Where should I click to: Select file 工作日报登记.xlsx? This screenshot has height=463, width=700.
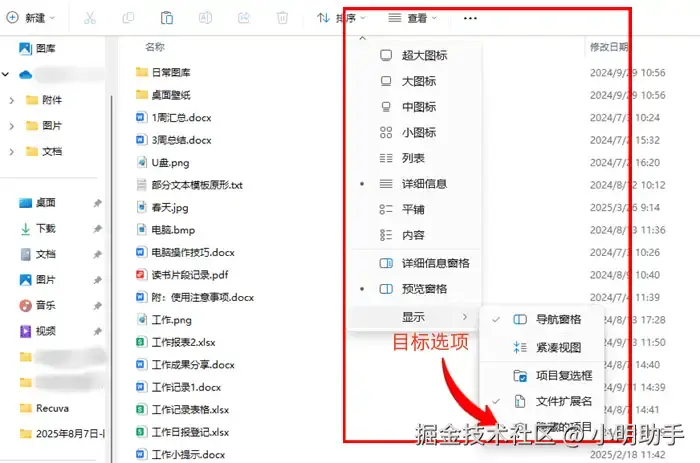[x=182, y=432]
